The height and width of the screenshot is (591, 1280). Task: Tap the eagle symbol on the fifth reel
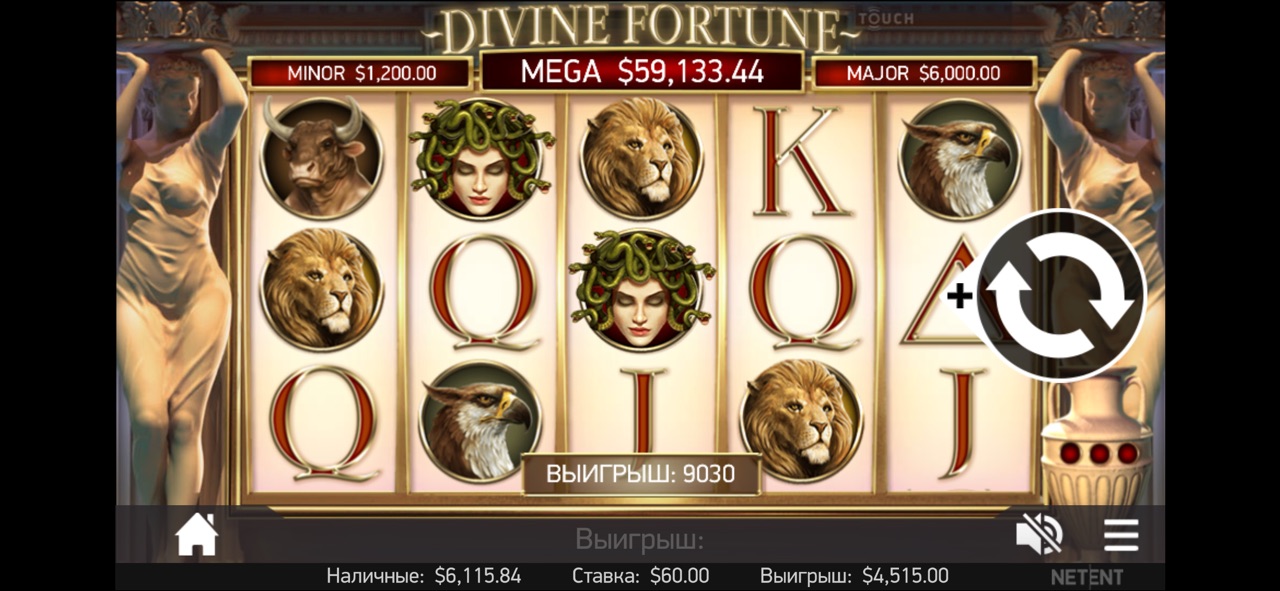pos(960,157)
